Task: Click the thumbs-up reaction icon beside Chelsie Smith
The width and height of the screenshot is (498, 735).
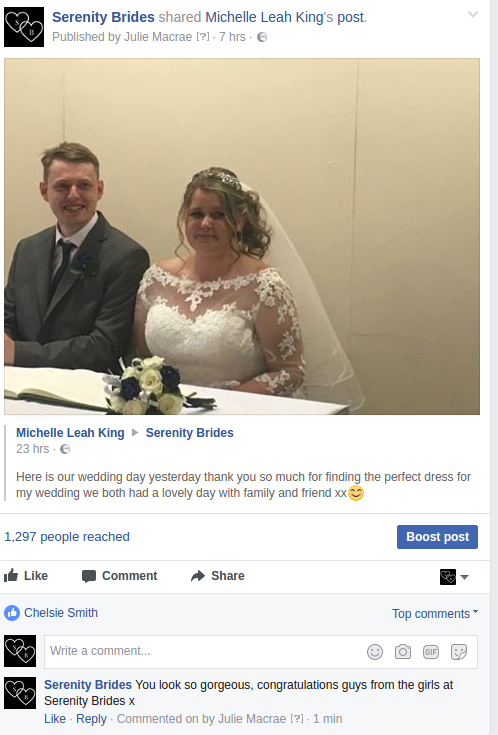Action: tap(12, 613)
